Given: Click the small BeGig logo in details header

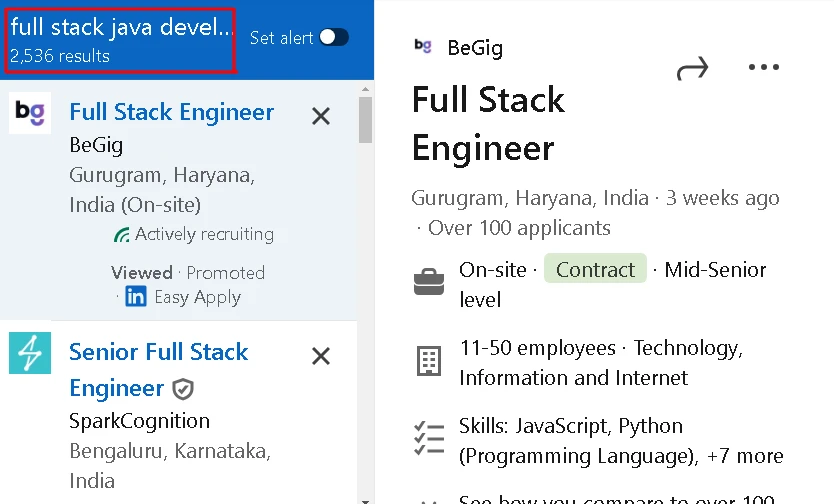Looking at the screenshot, I should (x=423, y=46).
